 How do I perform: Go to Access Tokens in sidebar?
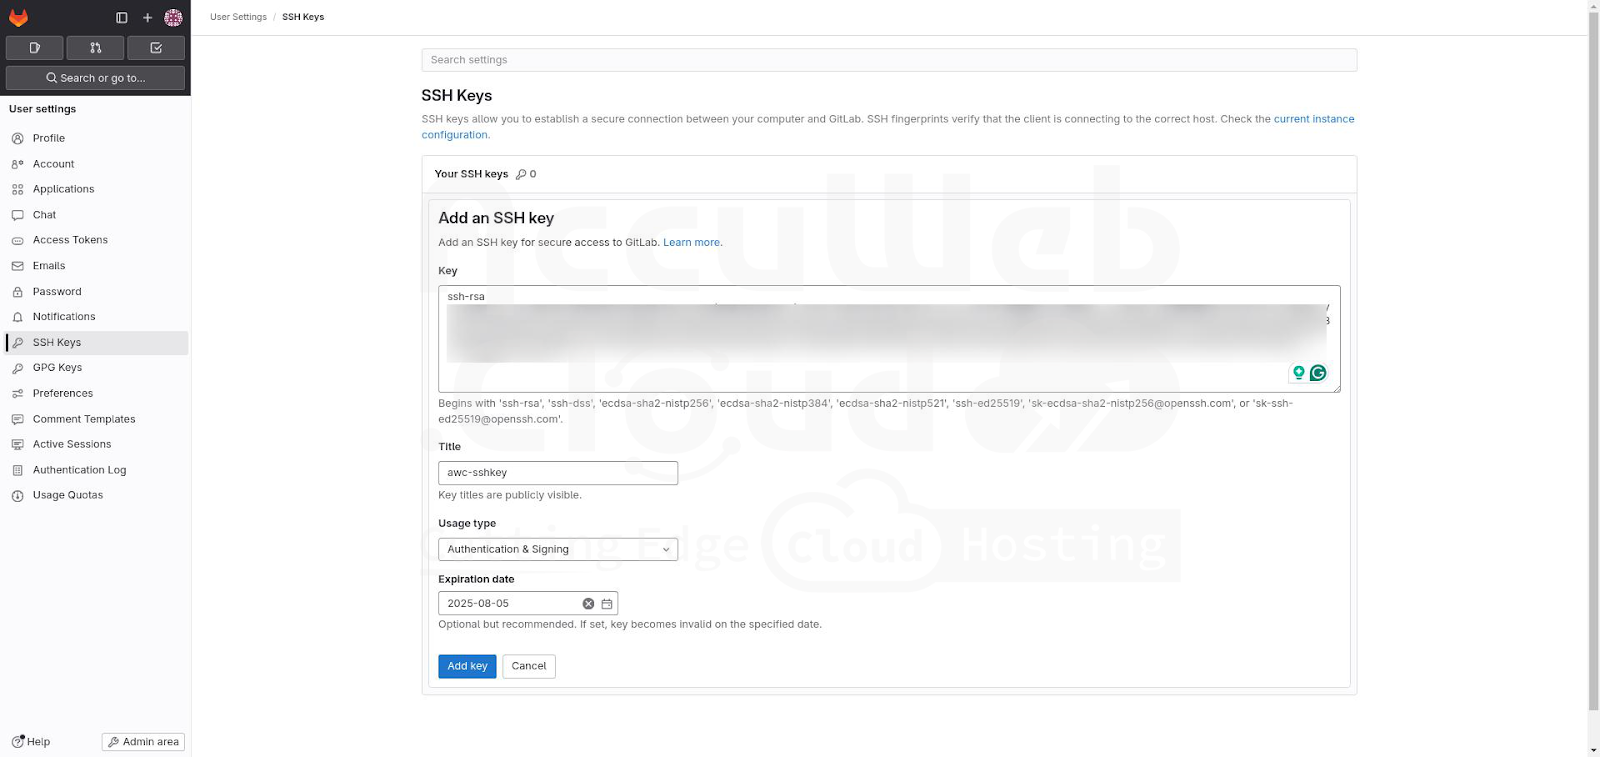click(70, 240)
